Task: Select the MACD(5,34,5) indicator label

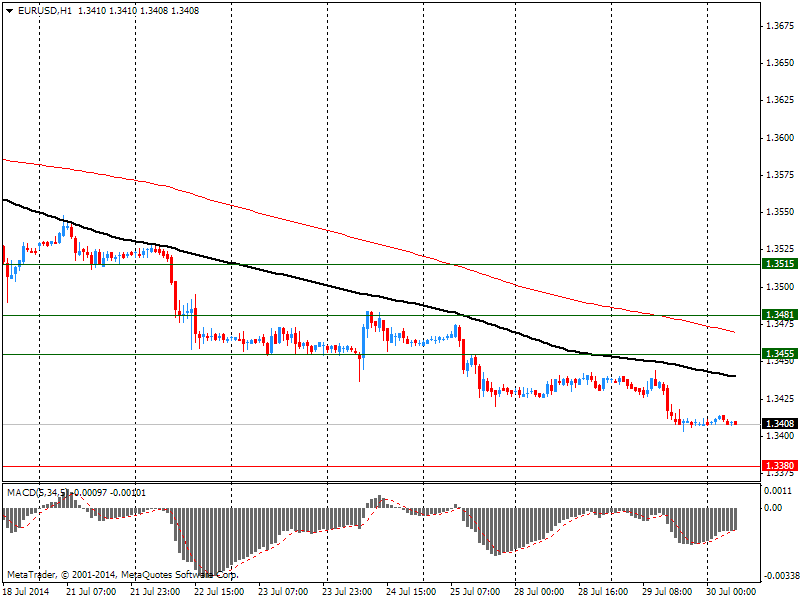Action: click(38, 492)
